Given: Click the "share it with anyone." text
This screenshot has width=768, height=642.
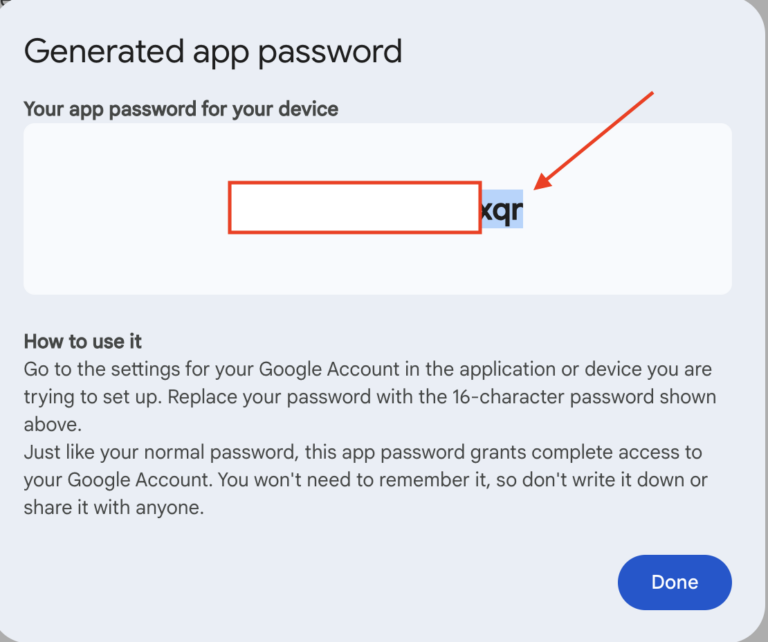Looking at the screenshot, I should click(114, 507).
